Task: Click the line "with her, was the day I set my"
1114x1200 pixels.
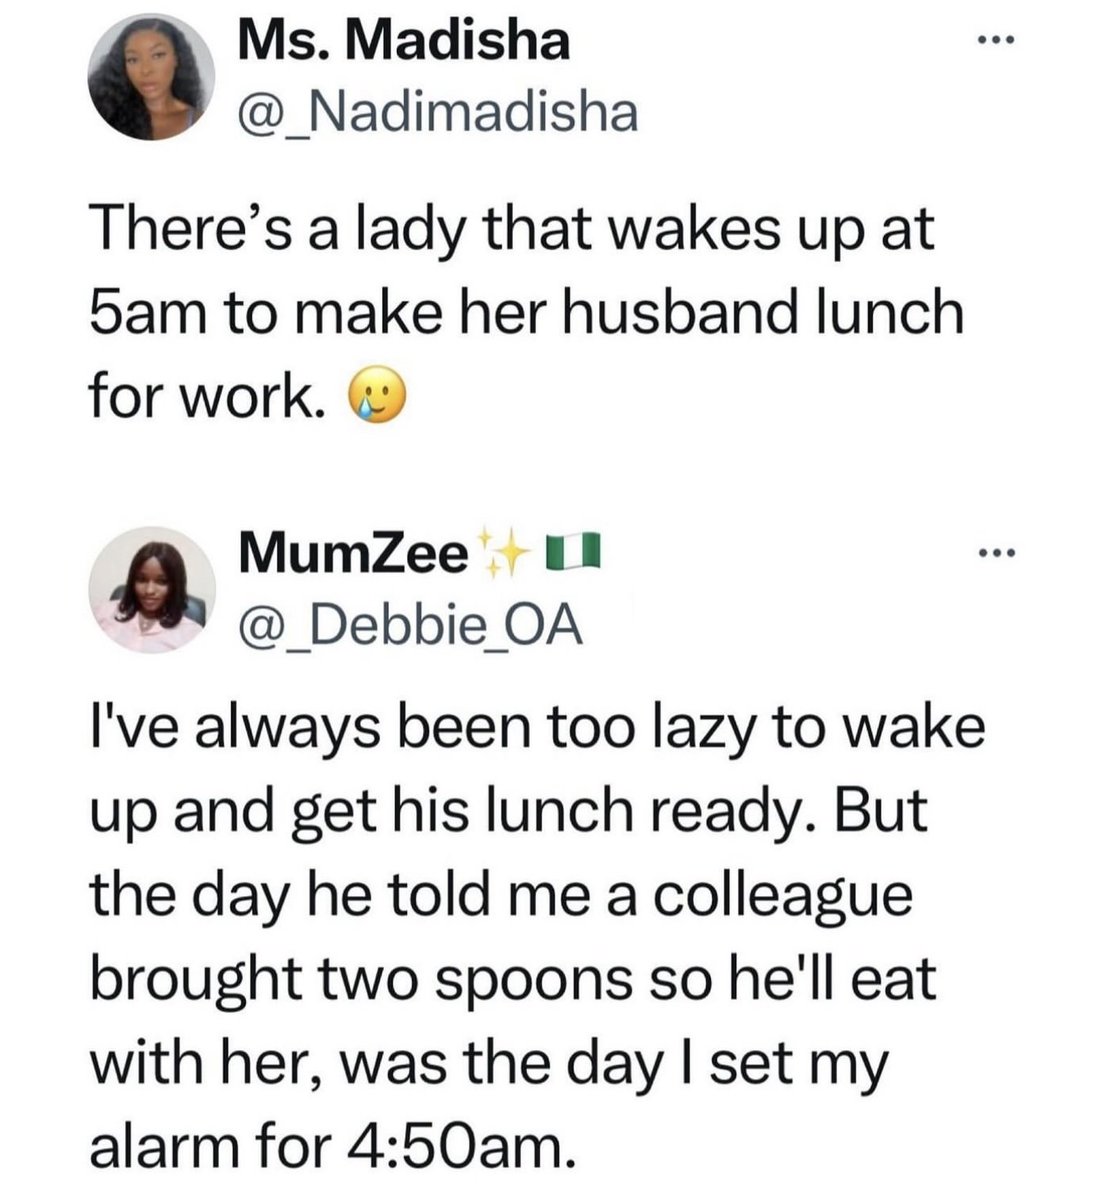Action: (x=489, y=1064)
